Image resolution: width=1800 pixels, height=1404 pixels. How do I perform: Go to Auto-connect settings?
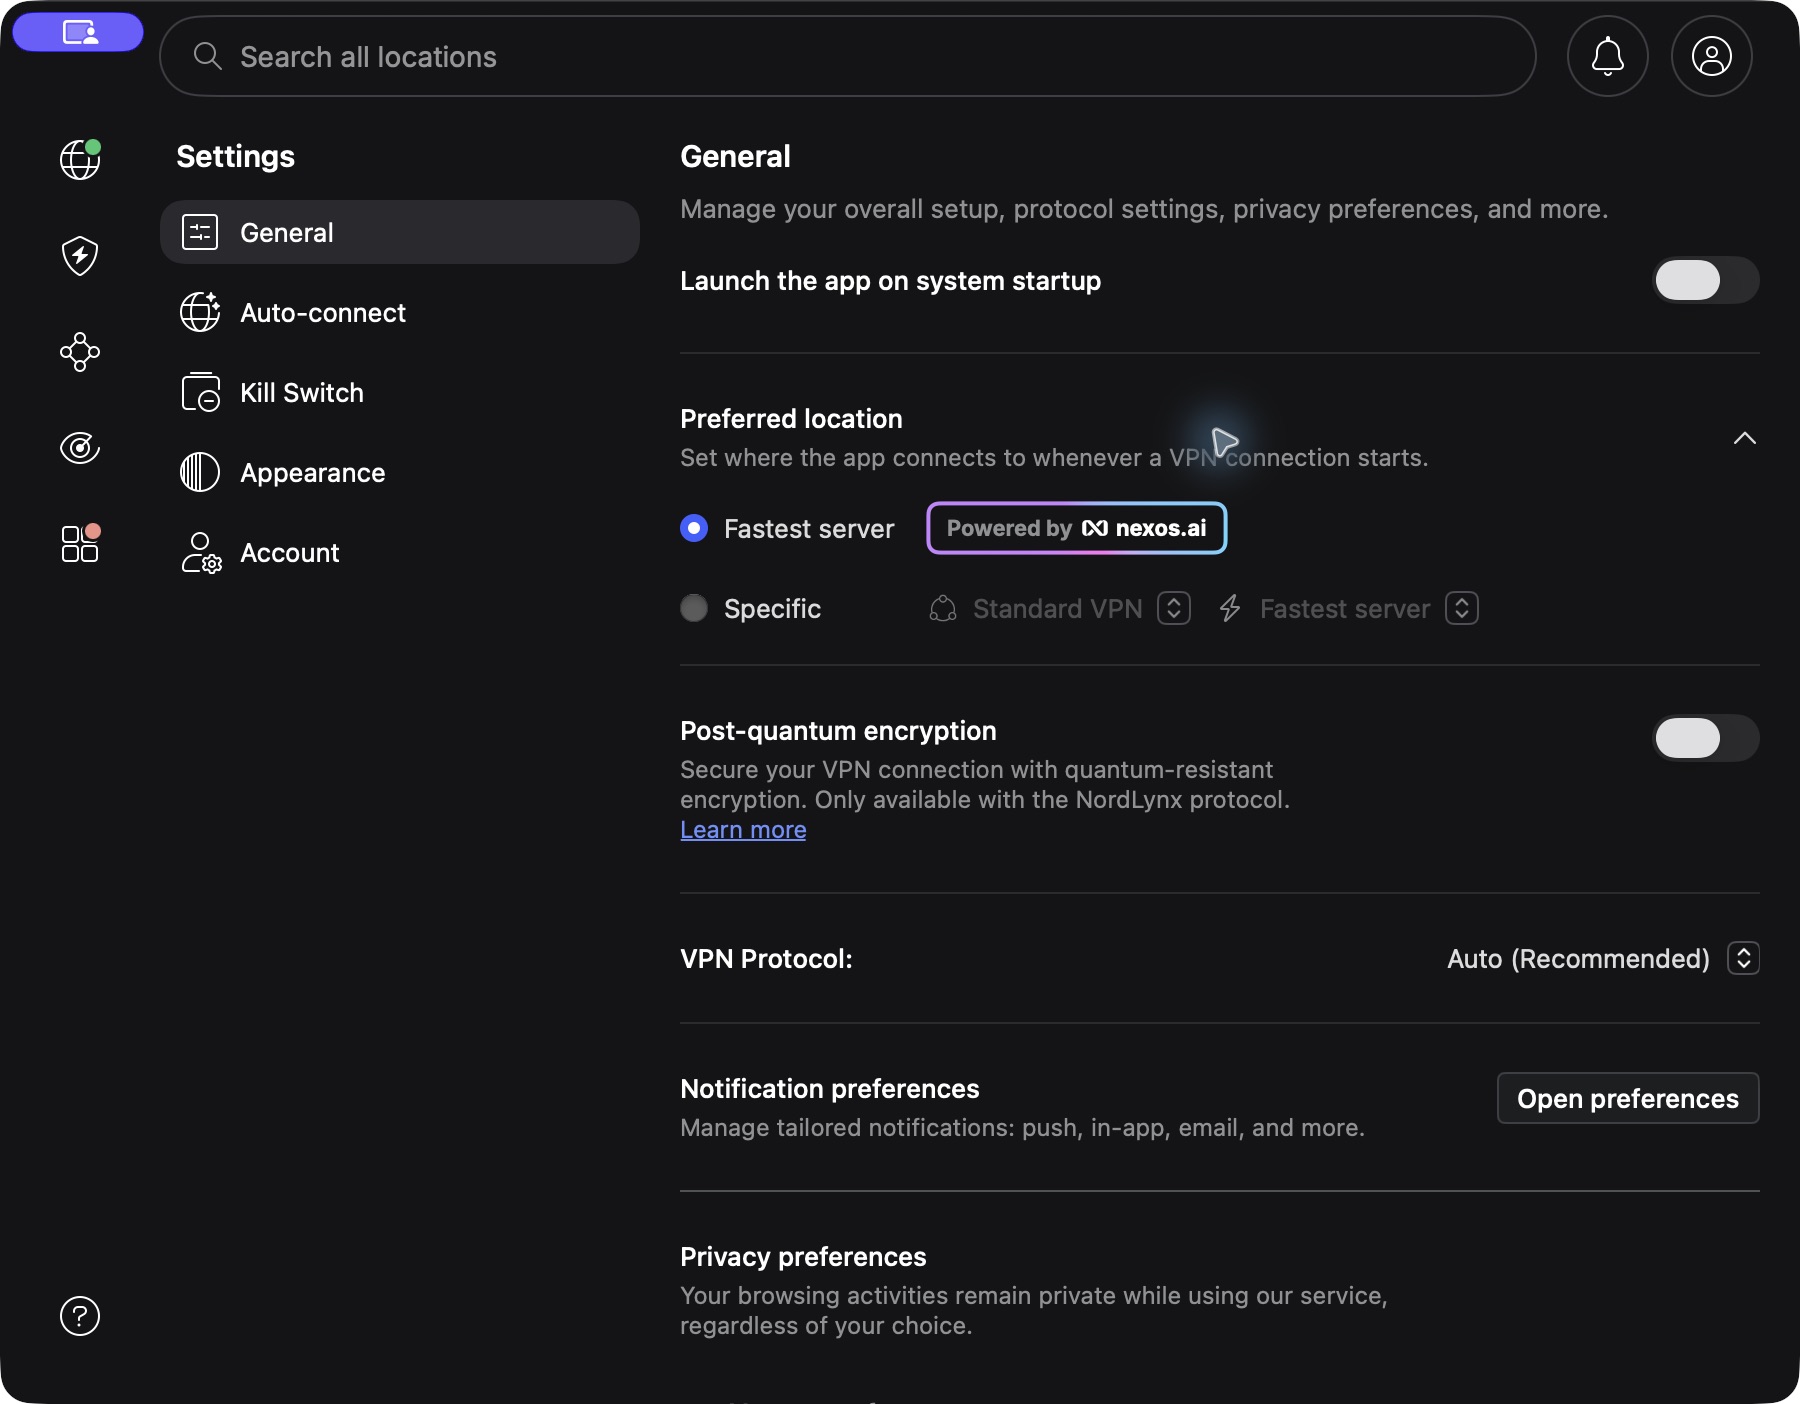(x=400, y=312)
